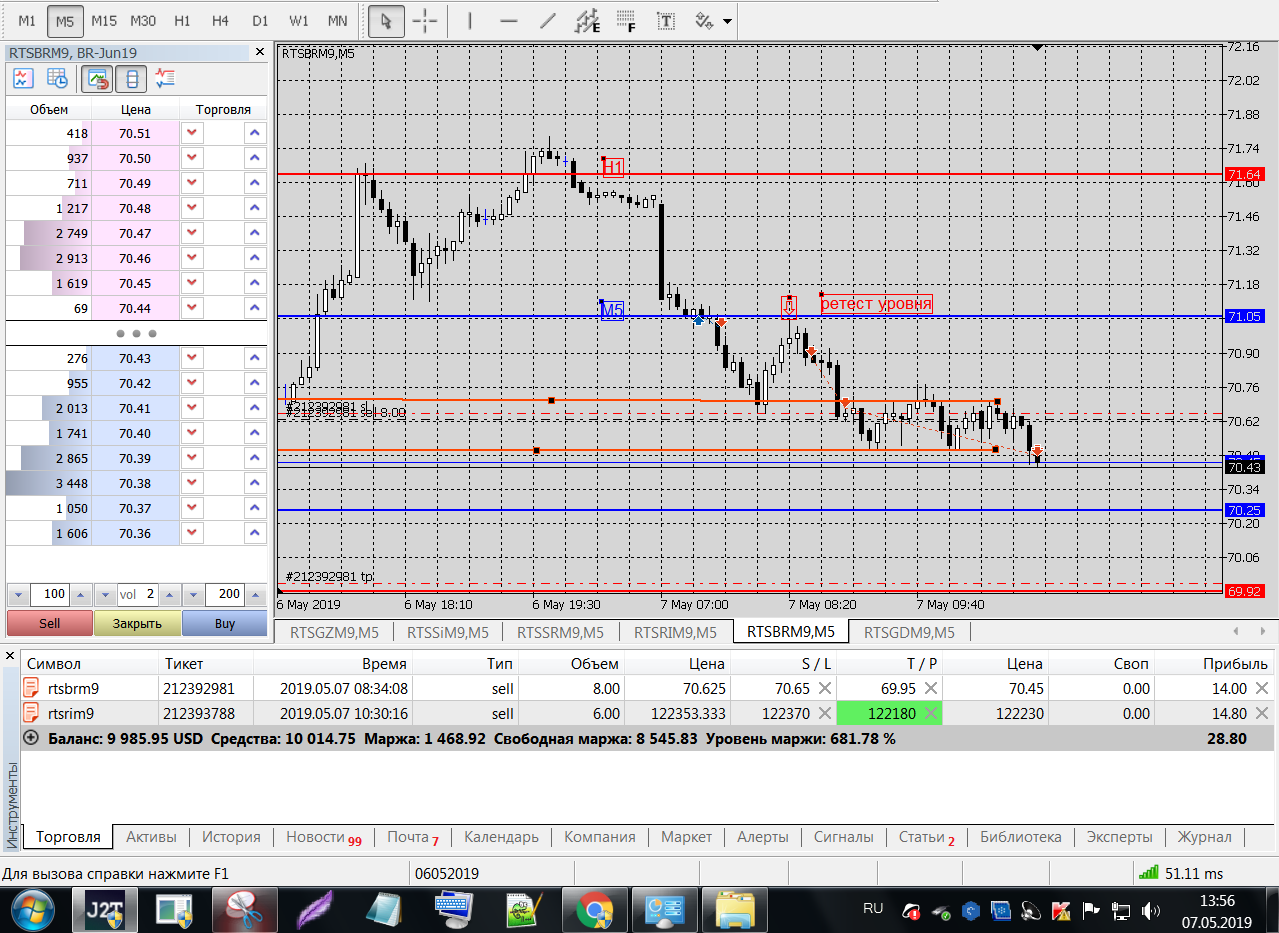The height and width of the screenshot is (933, 1279).
Task: Toggle the standard cursor mode
Action: 386,20
